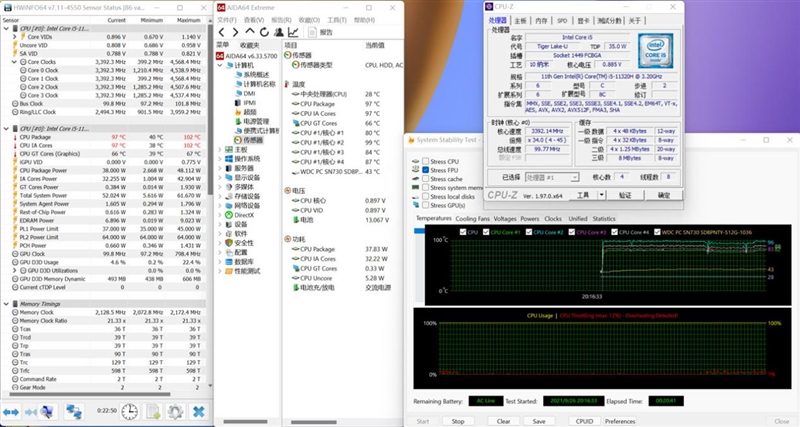800x427 pixels.
Task: Click CPUID button in stability test
Action: 584,421
